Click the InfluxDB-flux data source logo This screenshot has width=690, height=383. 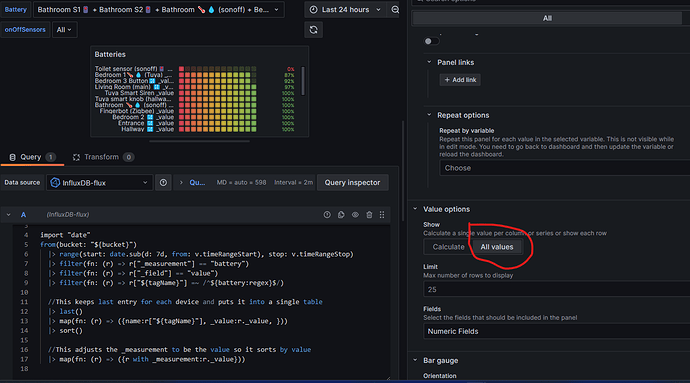point(55,183)
